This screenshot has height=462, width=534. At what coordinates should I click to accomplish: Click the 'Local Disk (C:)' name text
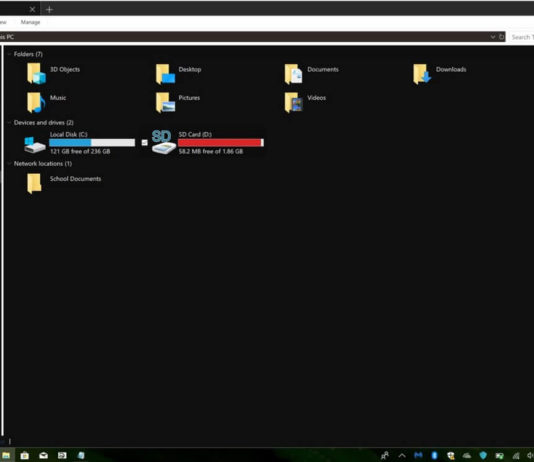pos(68,134)
